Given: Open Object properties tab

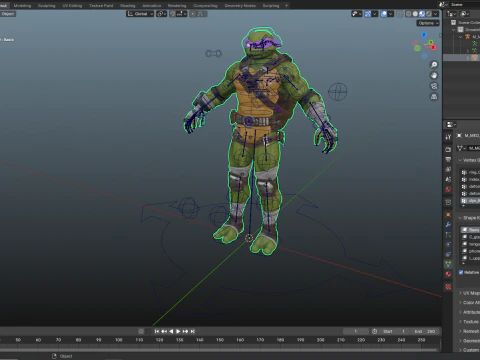Looking at the screenshot, I should (x=448, y=215).
